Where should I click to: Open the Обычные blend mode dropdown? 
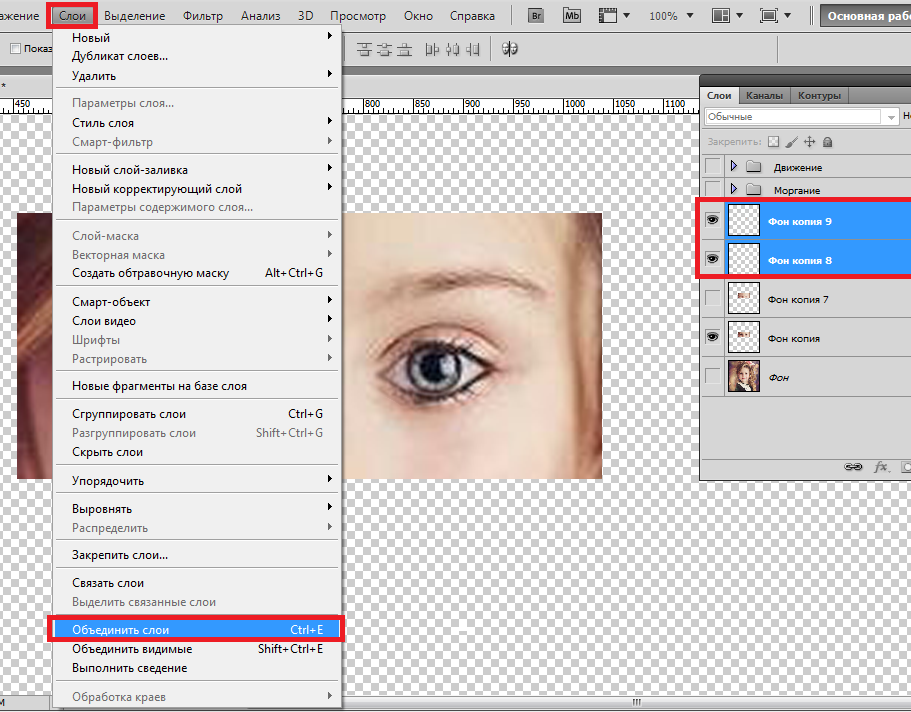(x=890, y=117)
